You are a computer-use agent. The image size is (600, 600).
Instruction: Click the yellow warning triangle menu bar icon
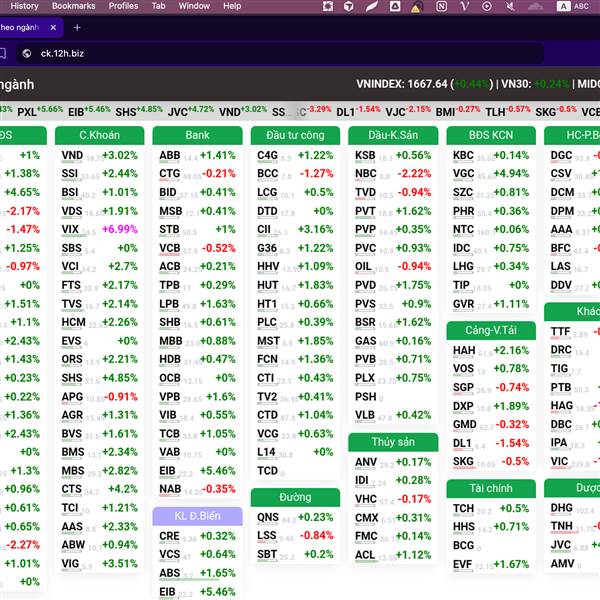(x=415, y=7)
